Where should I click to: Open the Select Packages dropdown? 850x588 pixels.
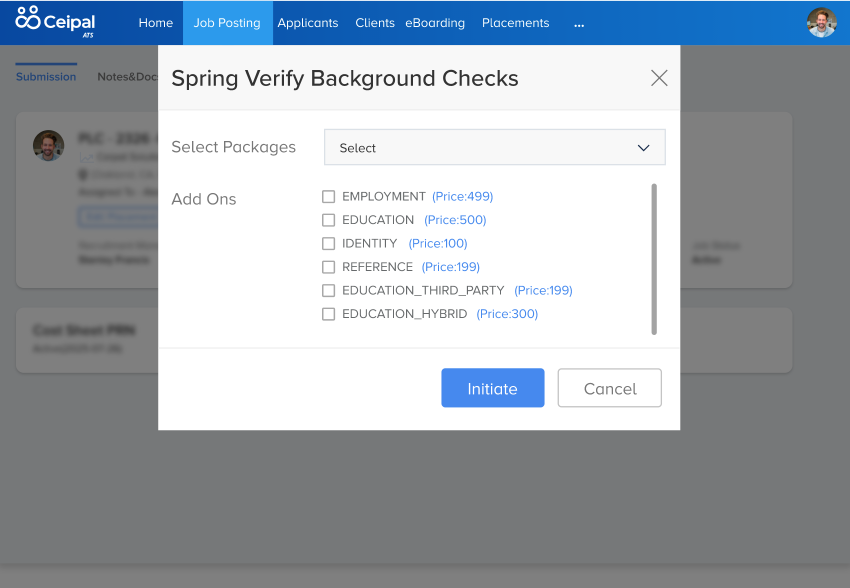[494, 147]
